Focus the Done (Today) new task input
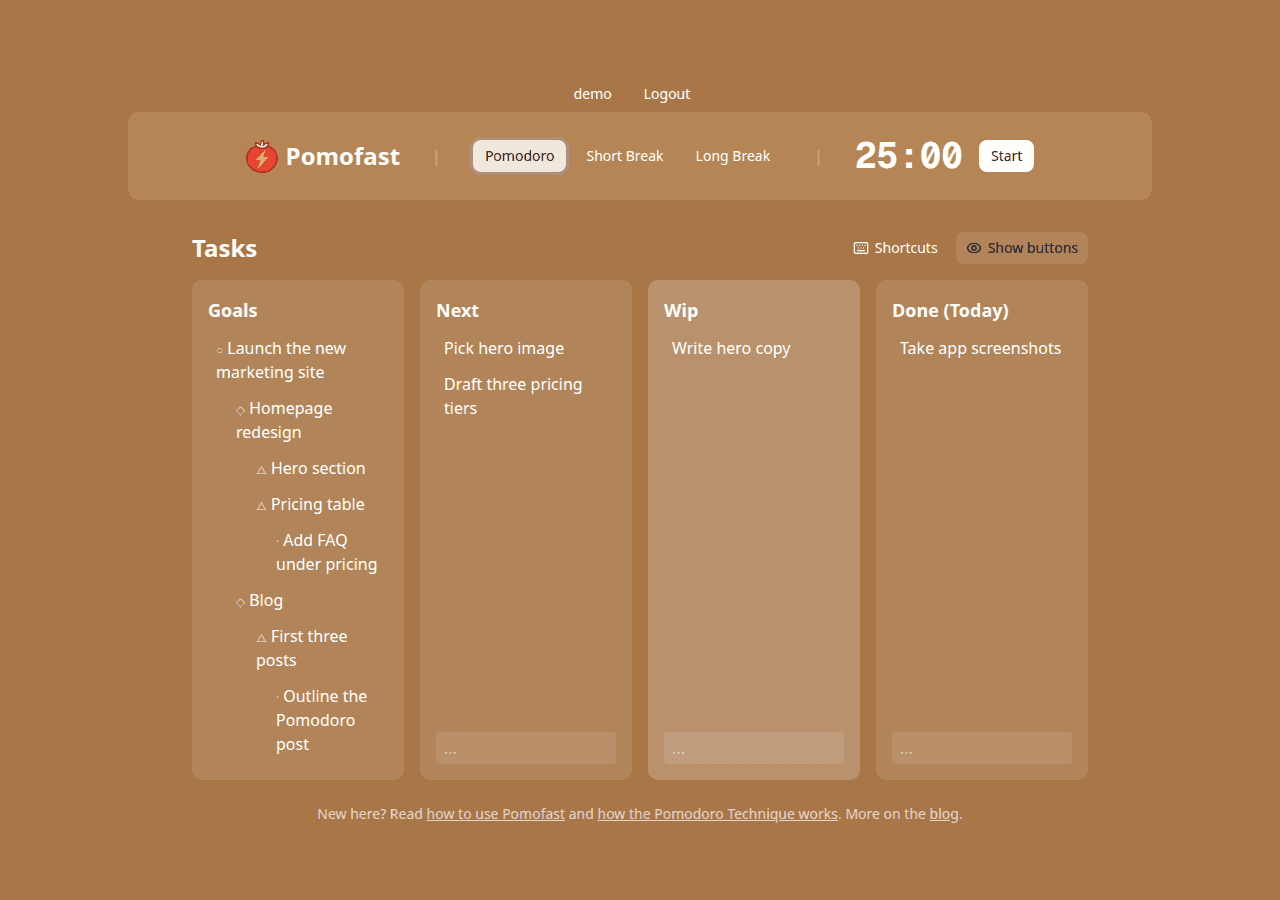Screen dimensions: 1280x900 982,748
